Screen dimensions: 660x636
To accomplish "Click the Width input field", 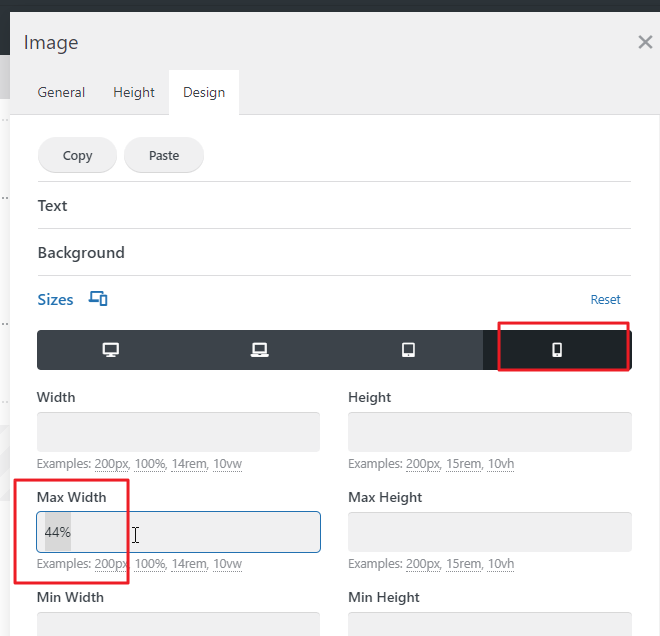I will [178, 432].
